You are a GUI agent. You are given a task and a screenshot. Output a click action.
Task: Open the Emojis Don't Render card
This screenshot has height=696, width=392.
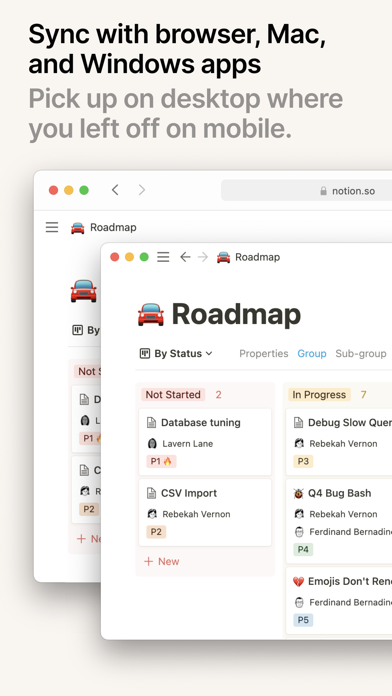pyautogui.click(x=339, y=601)
